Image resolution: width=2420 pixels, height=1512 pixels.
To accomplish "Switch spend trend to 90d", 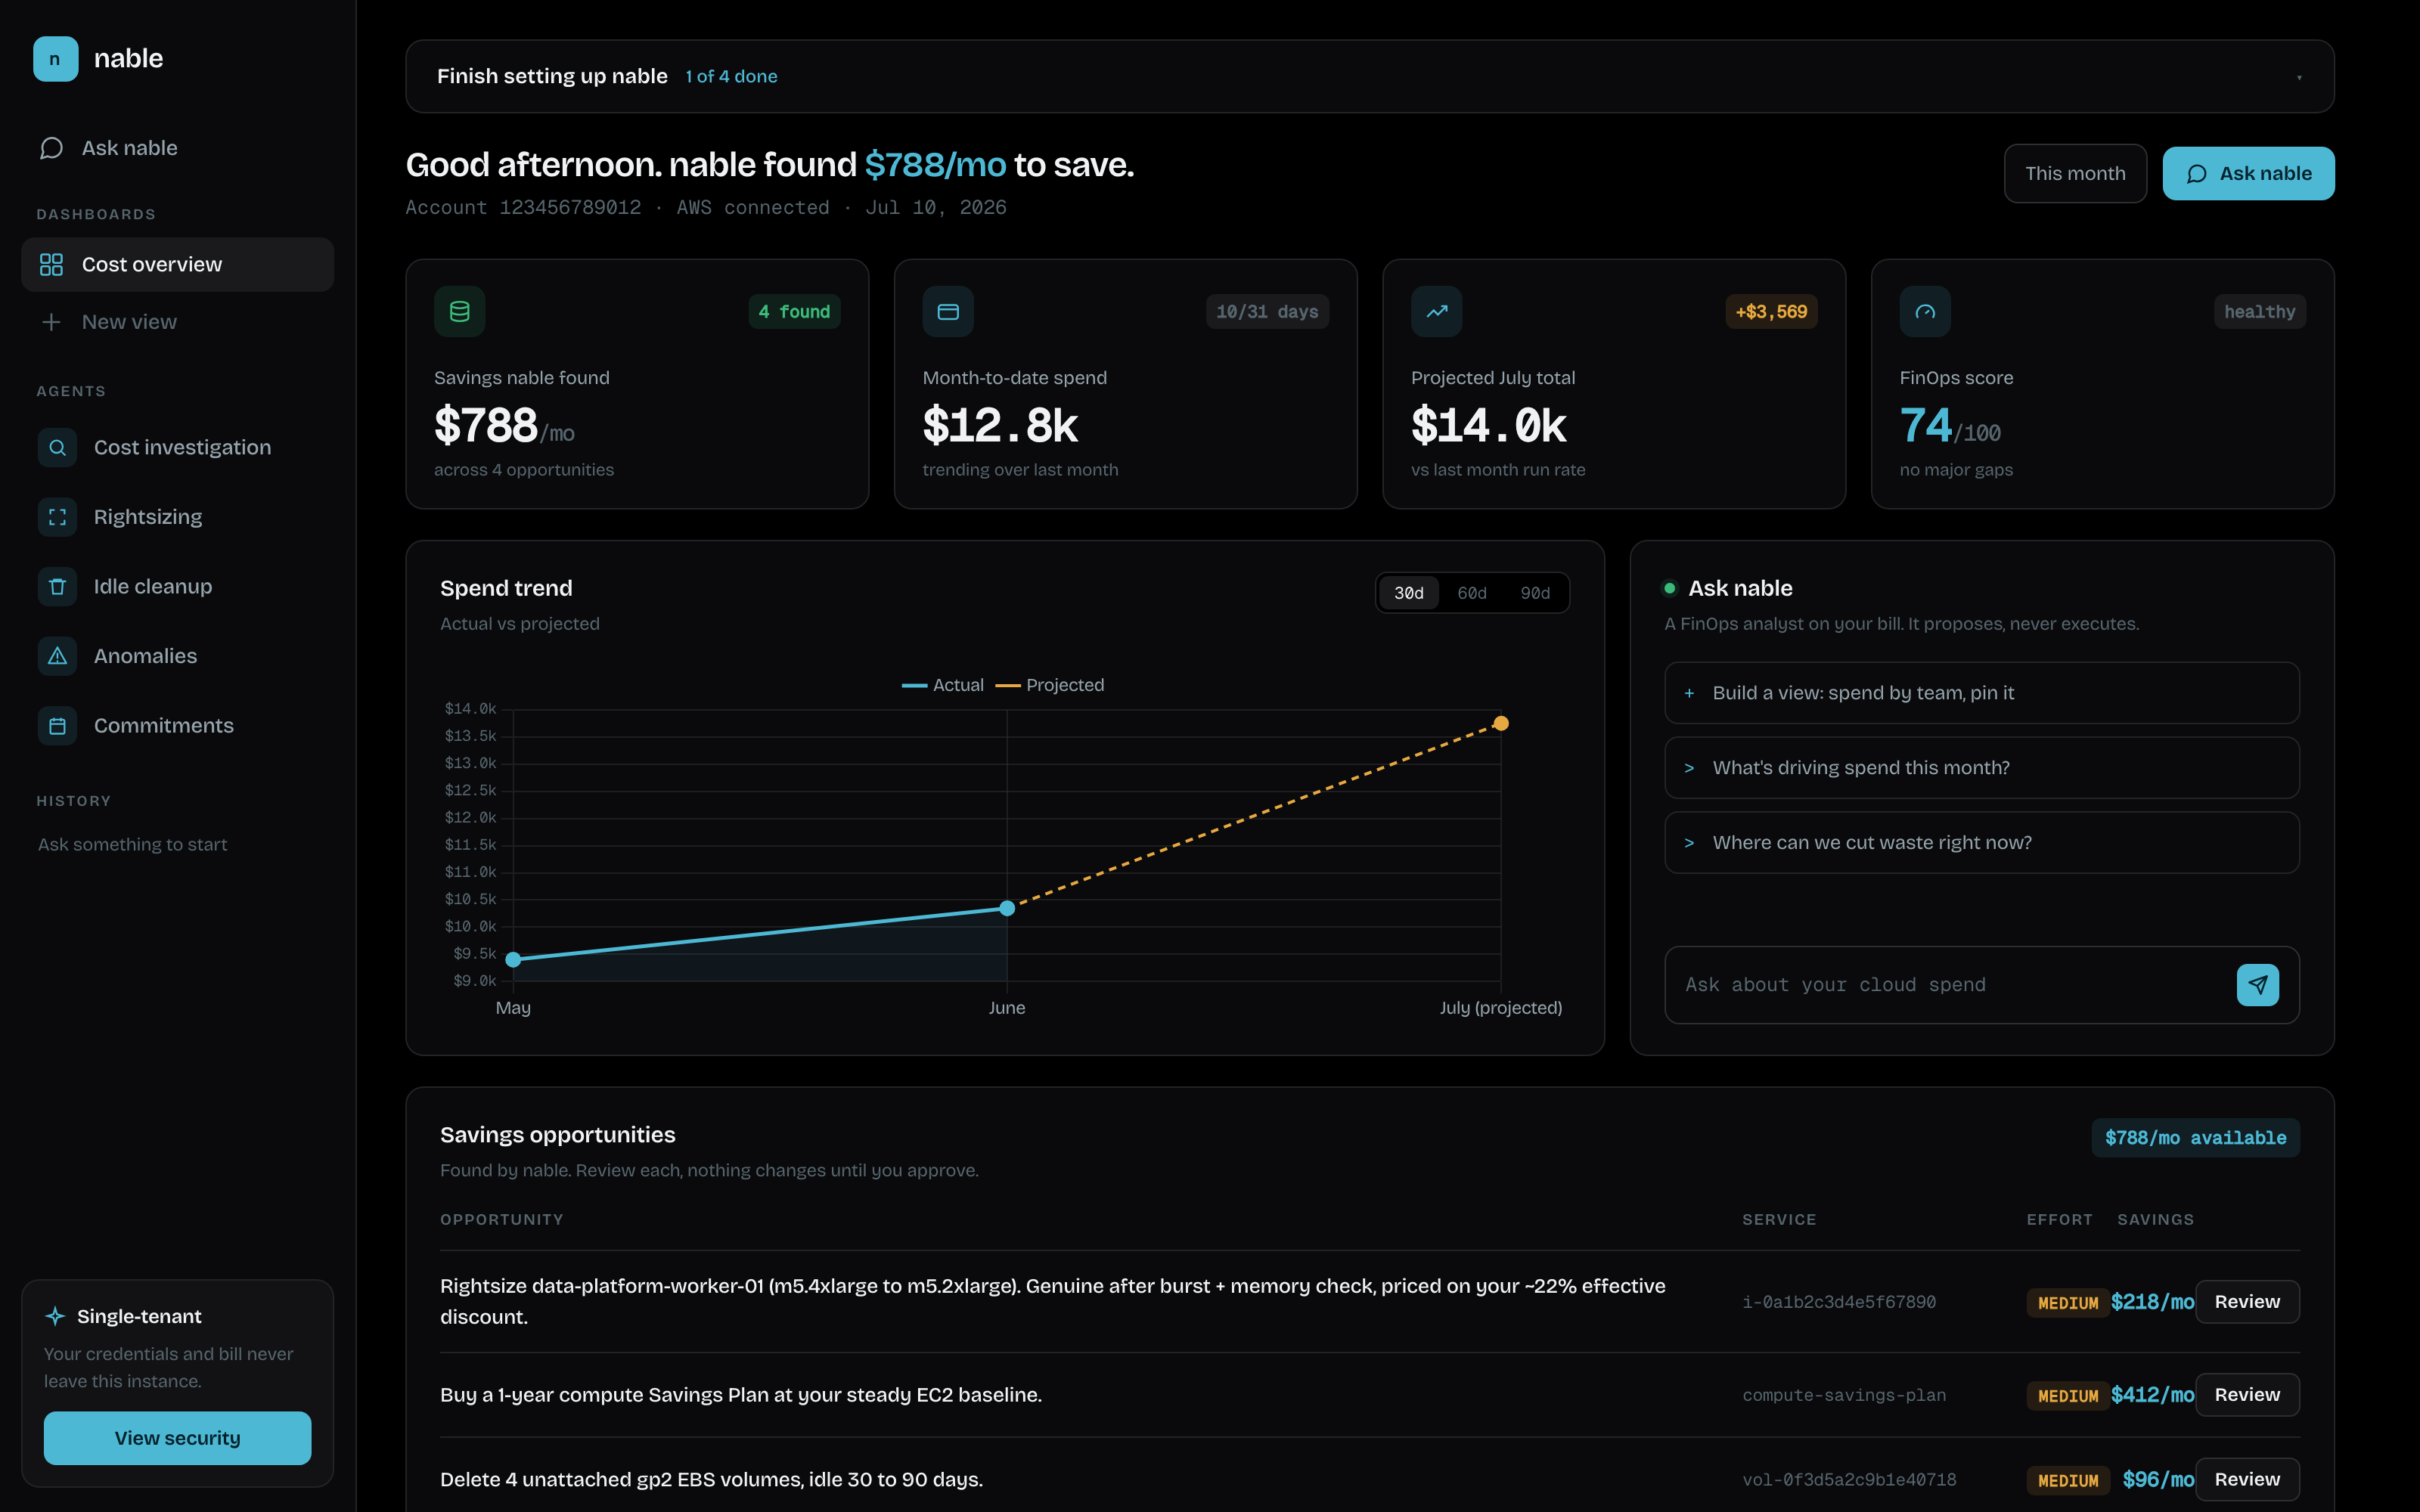I will click(x=1535, y=593).
